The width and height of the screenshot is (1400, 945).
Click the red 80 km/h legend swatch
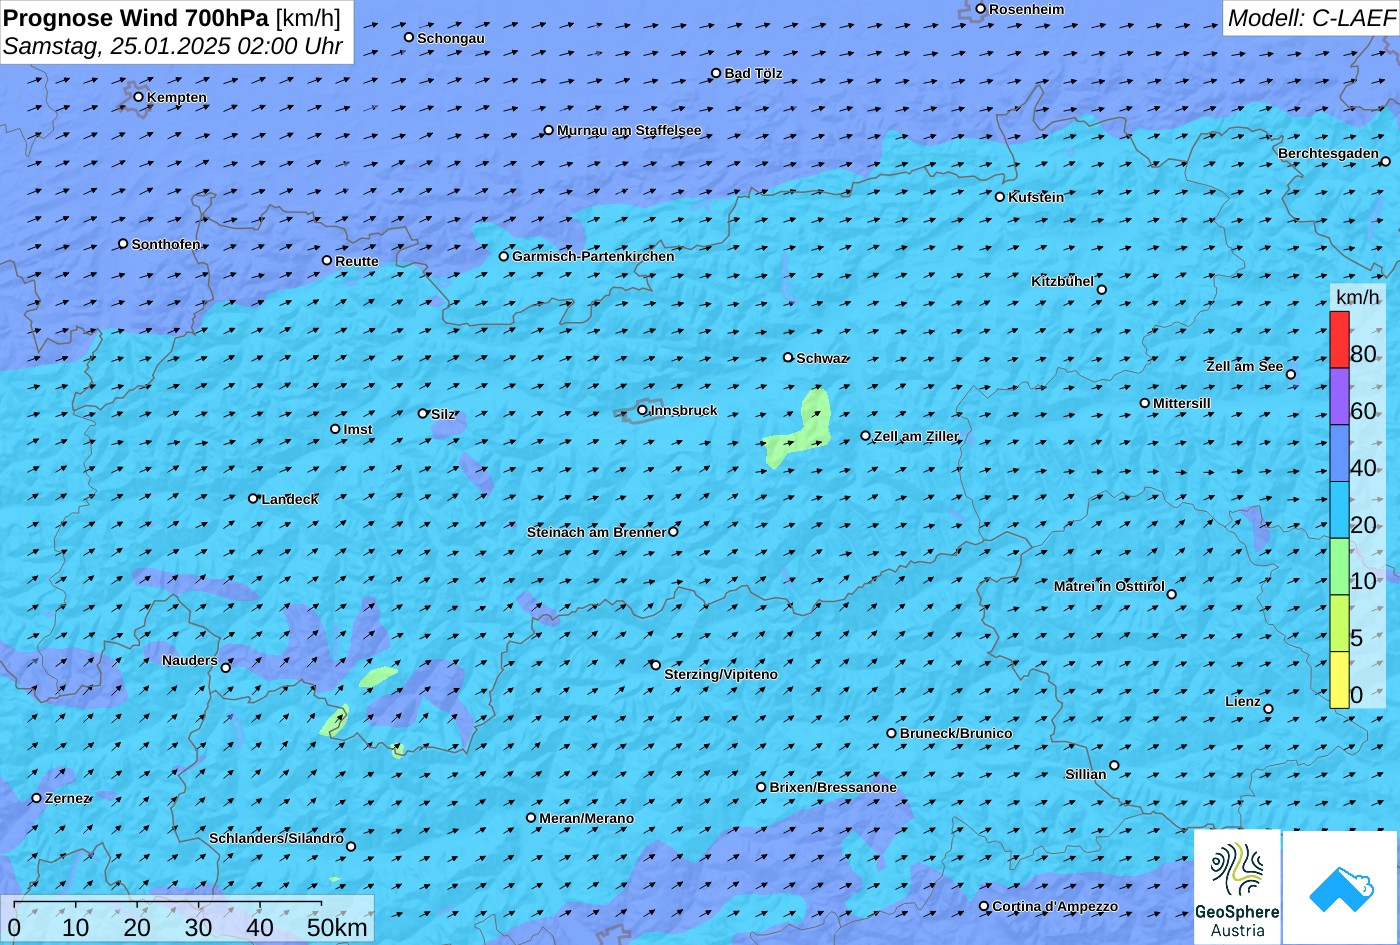(1339, 340)
